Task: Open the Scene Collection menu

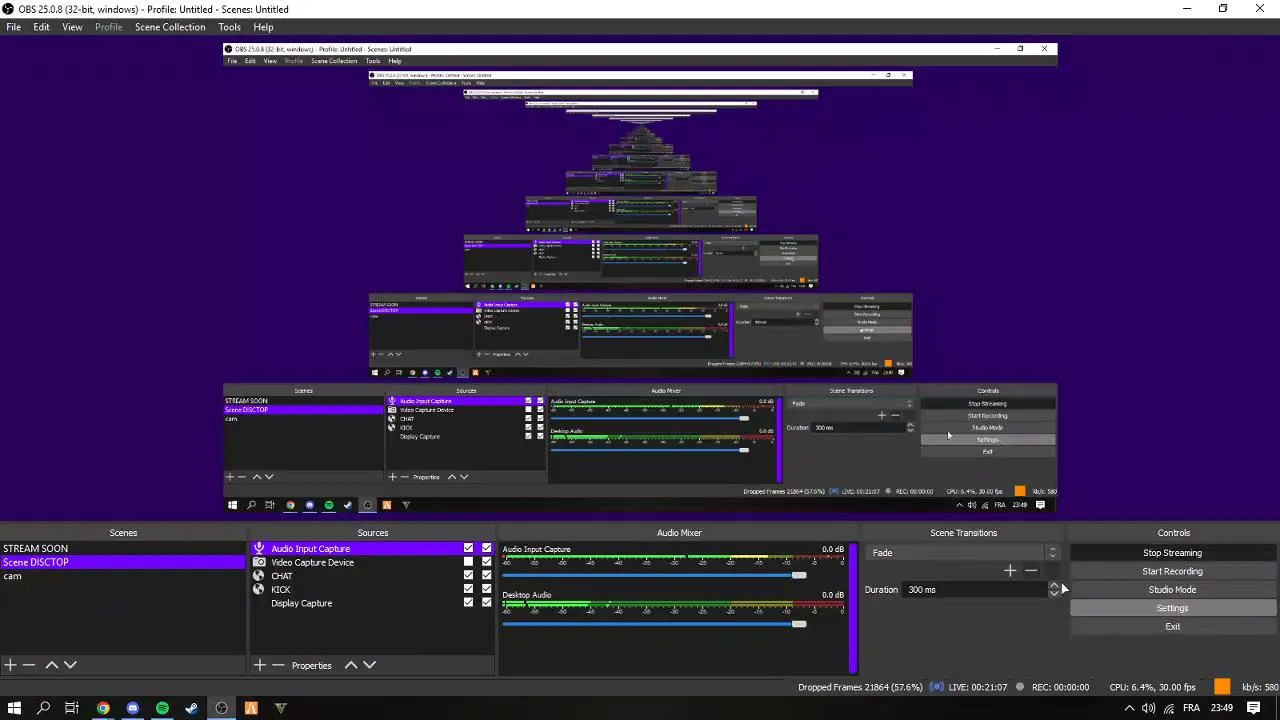Action: [170, 27]
